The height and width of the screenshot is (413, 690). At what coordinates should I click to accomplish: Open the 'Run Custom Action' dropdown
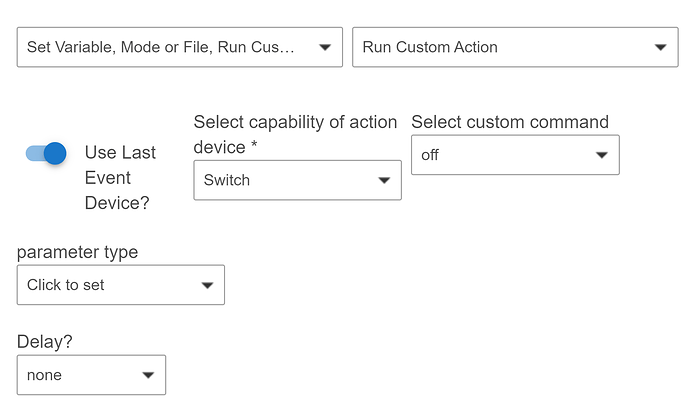coord(515,47)
